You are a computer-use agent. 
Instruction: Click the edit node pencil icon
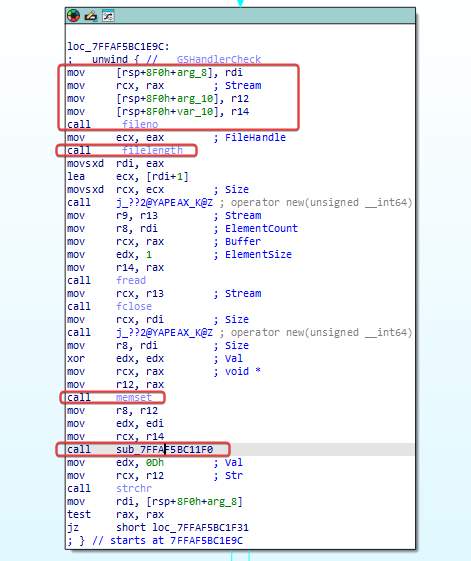91,16
